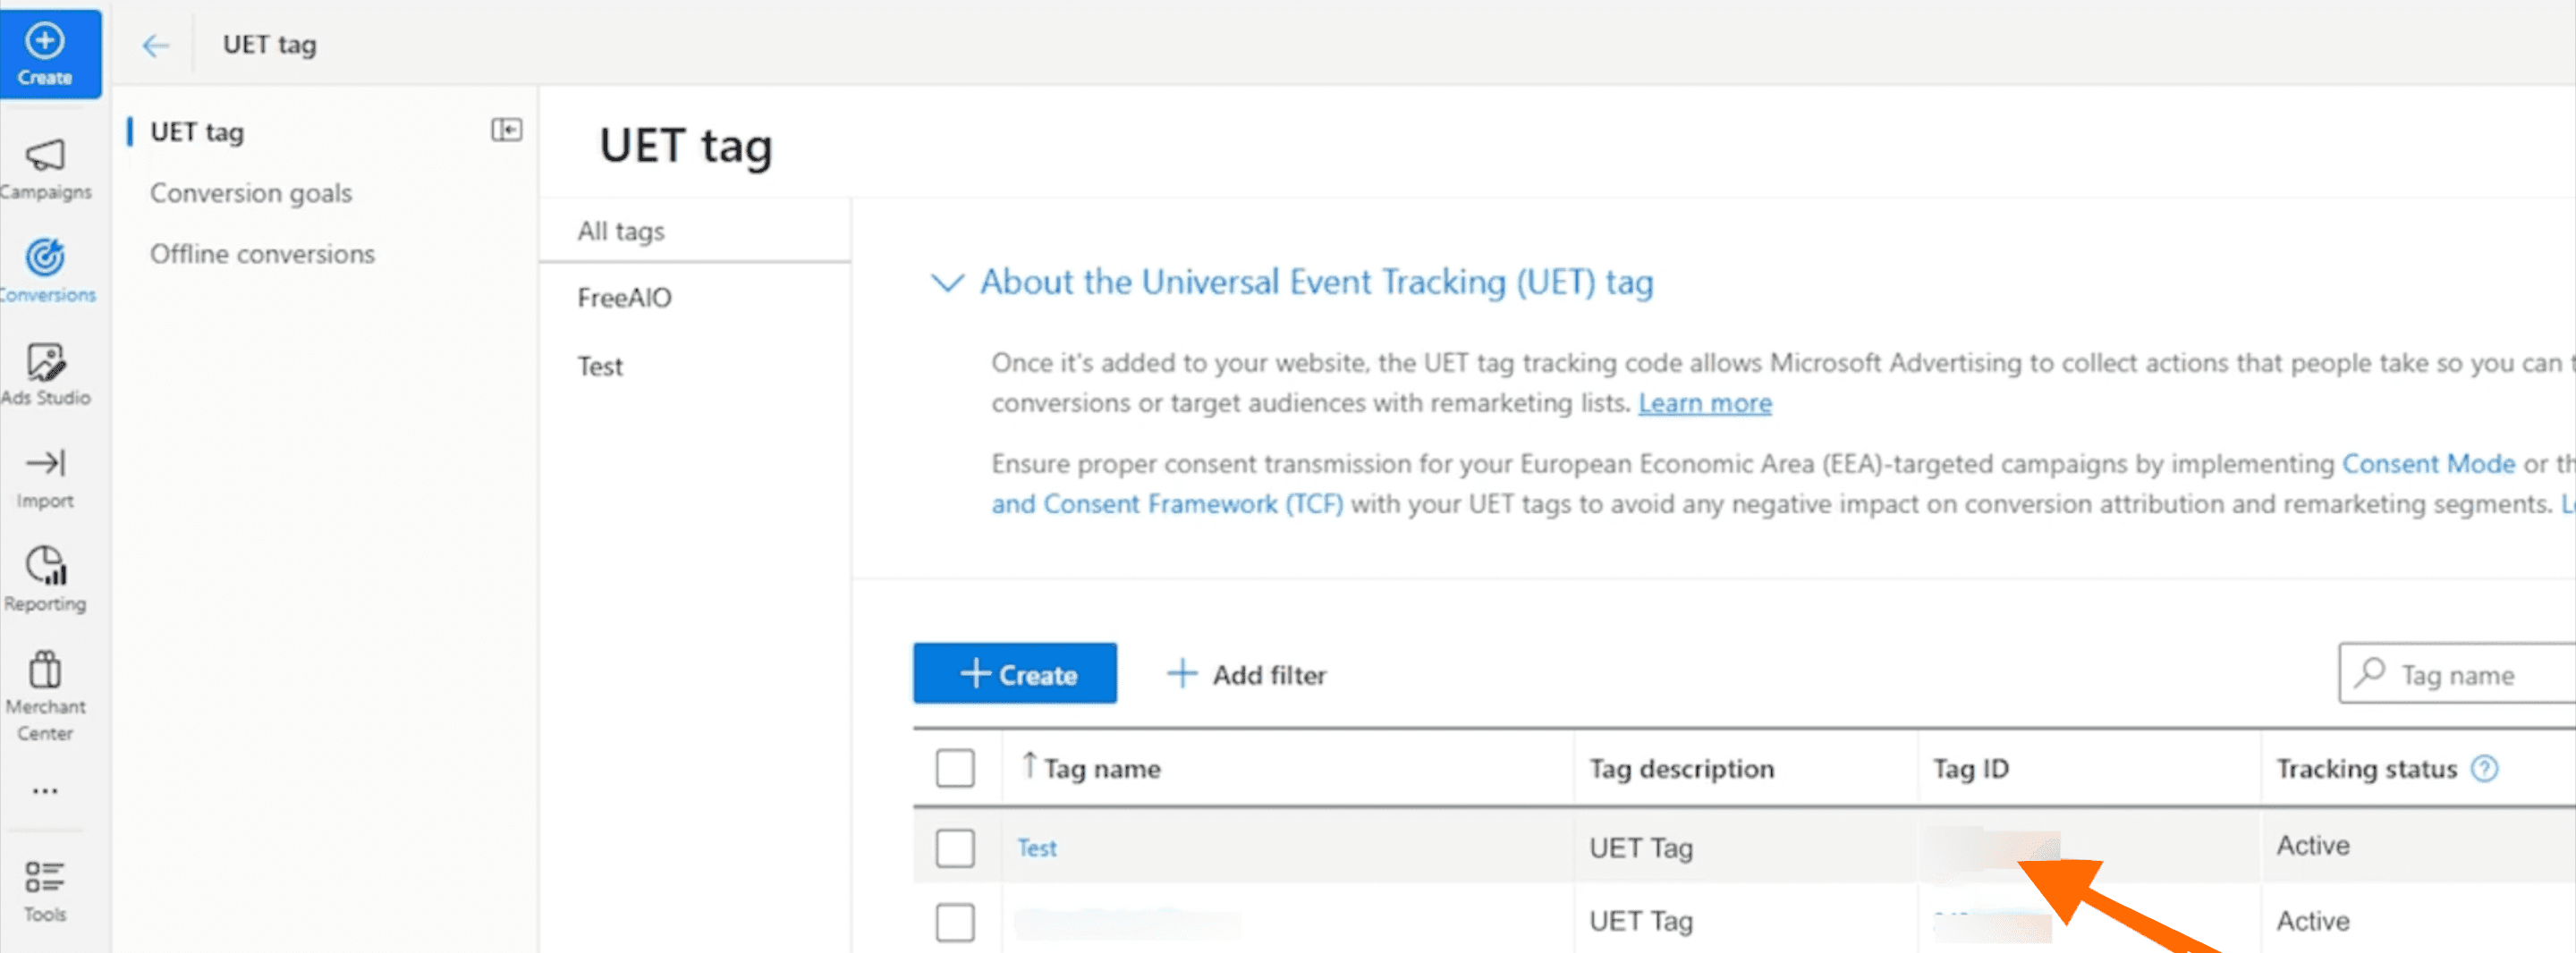Click the Tag ID column header
Image resolution: width=2576 pixels, height=953 pixels.
coord(1970,768)
